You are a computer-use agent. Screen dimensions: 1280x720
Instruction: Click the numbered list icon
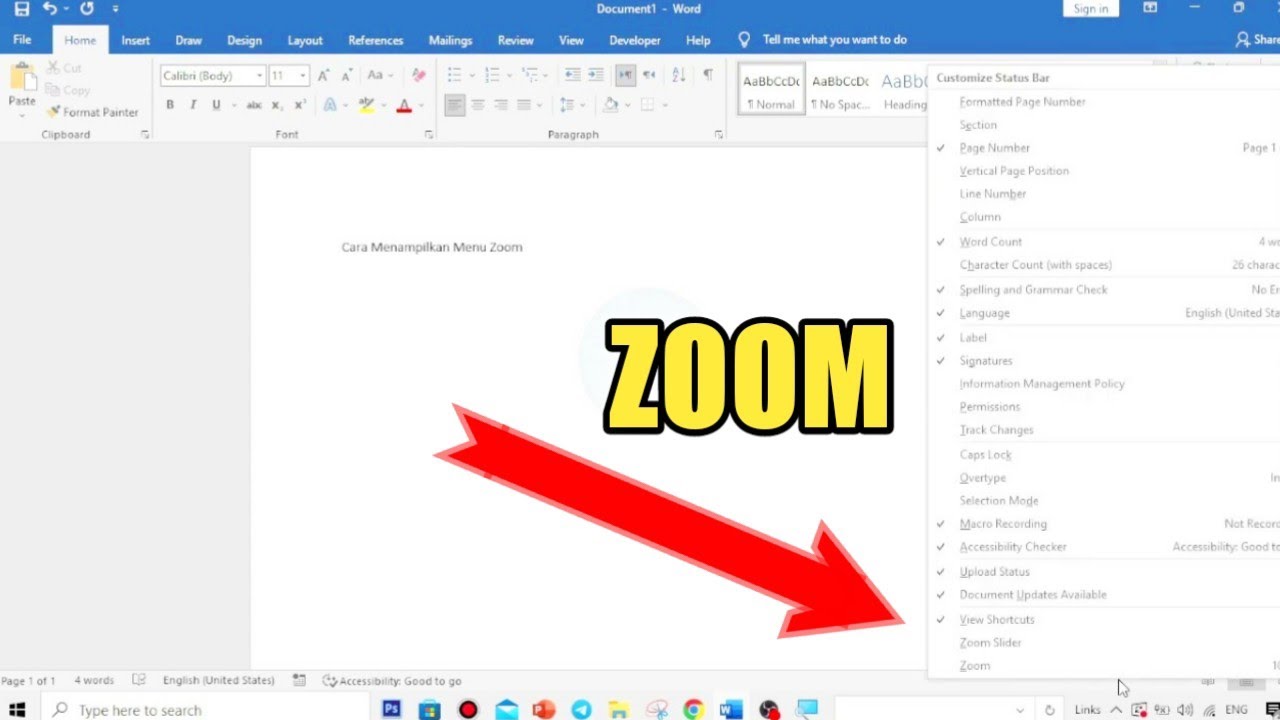click(491, 76)
